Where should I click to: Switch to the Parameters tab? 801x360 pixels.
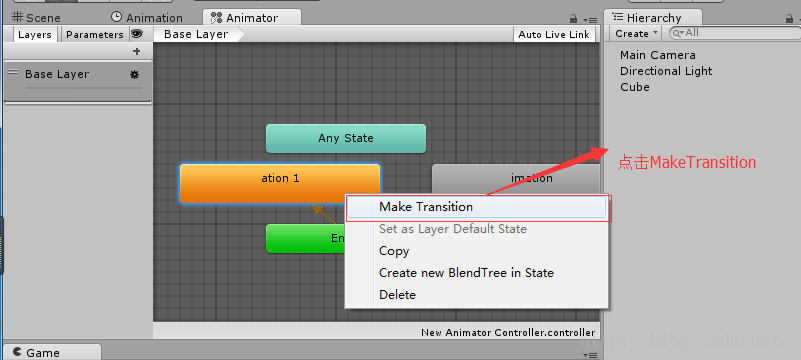95,35
